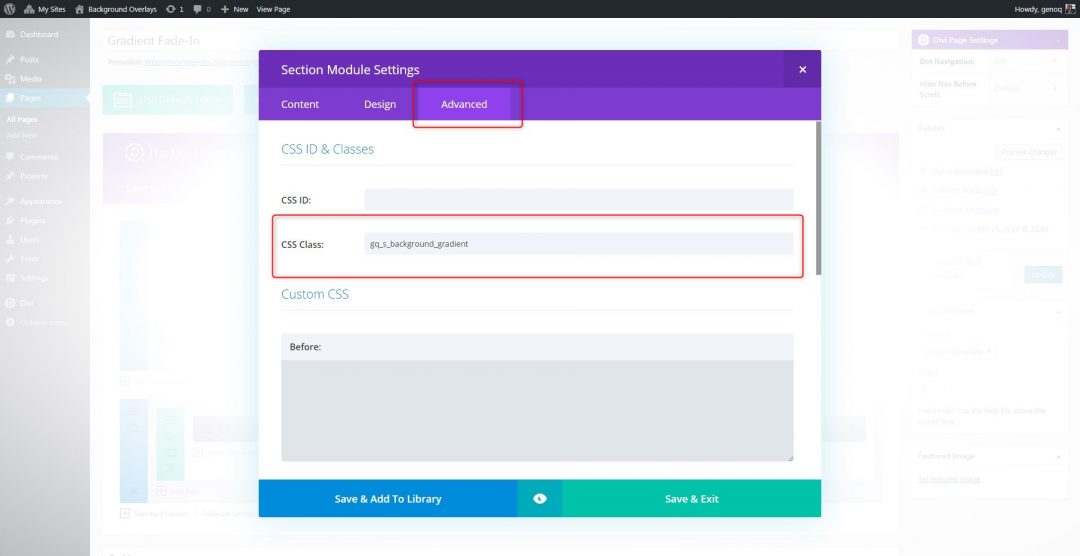Click the updates icon in admin bar

(170, 9)
